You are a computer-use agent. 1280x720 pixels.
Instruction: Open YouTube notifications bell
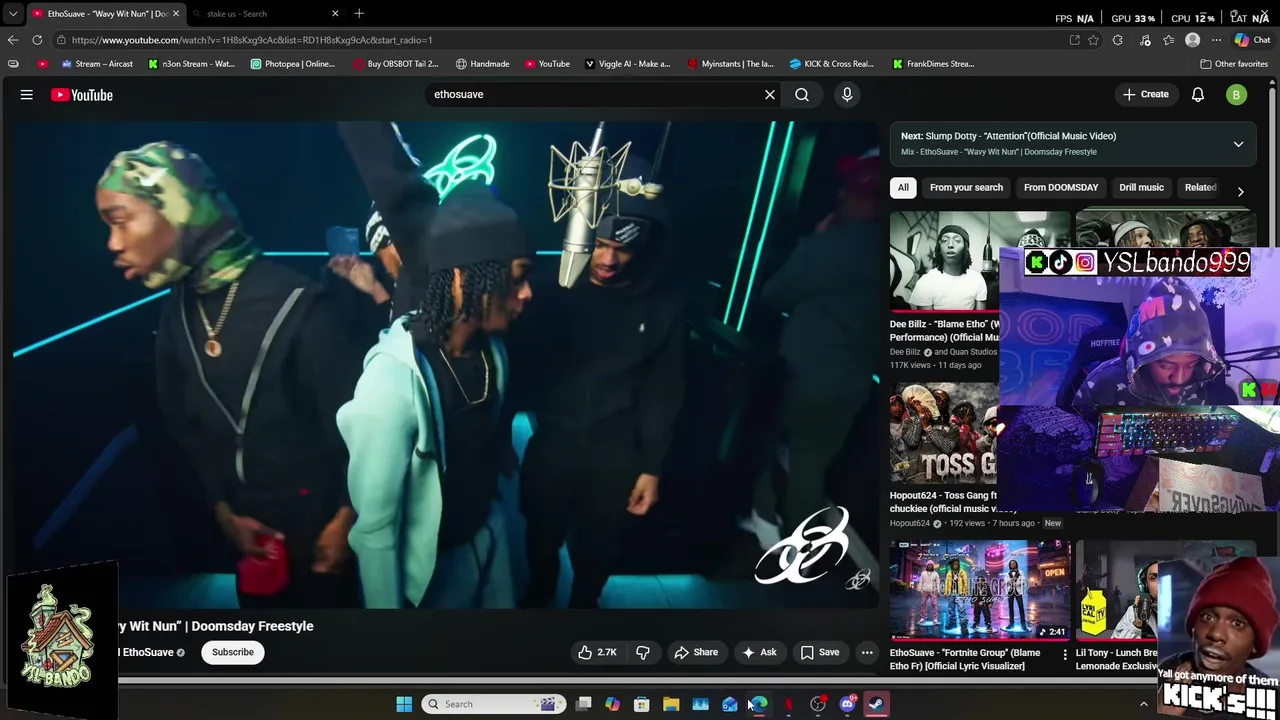click(1198, 95)
